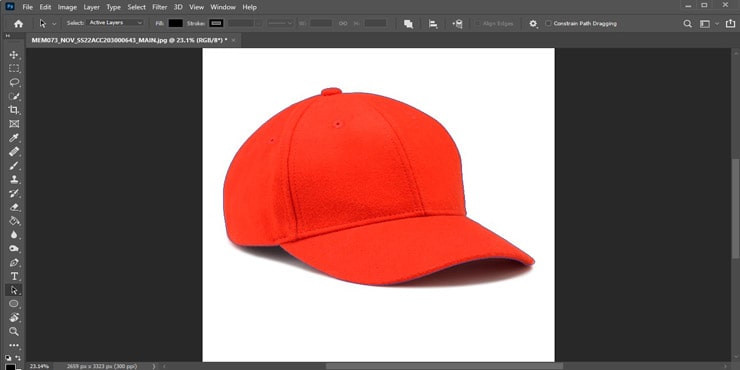Screen dimensions: 740x370
Task: Toggle the Align Edges checkbox
Action: tap(477, 24)
